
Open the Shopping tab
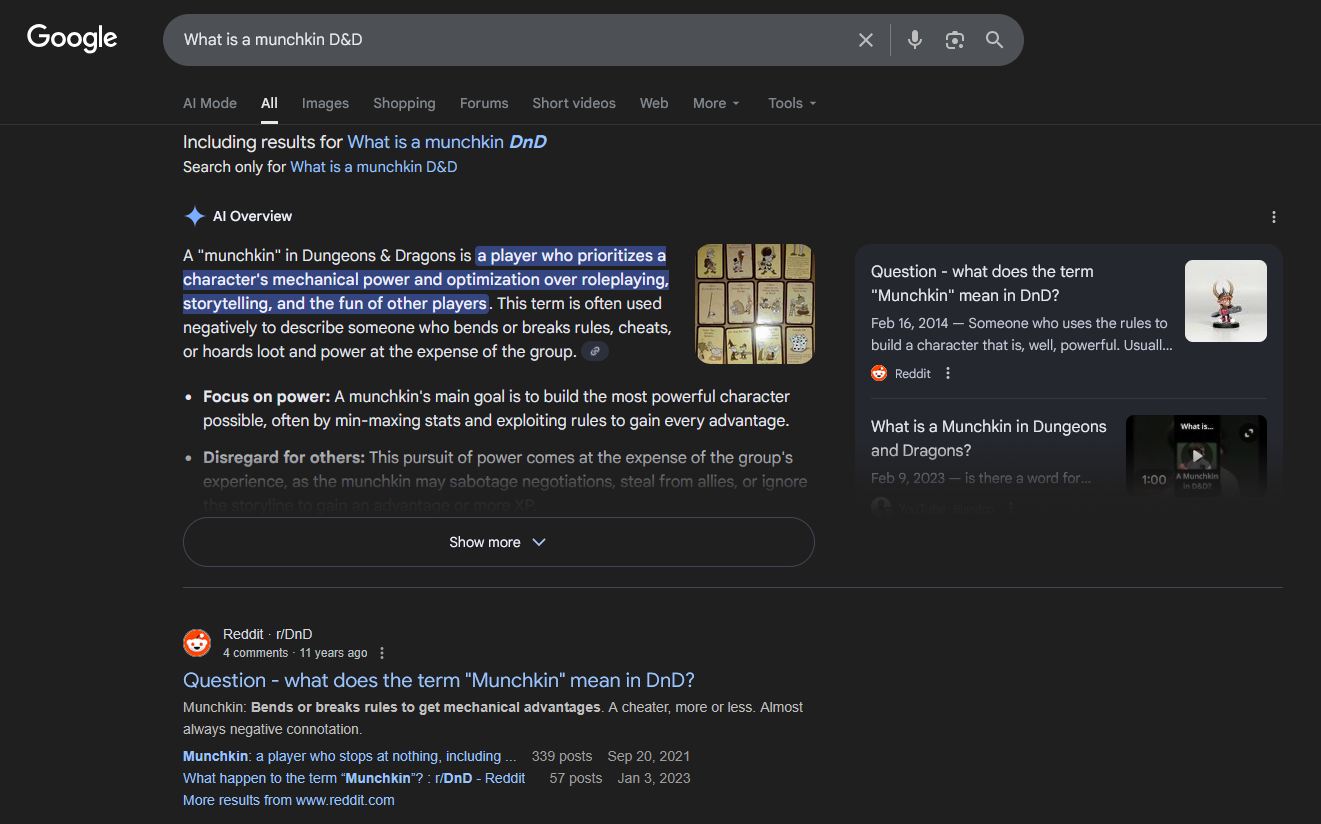(404, 103)
